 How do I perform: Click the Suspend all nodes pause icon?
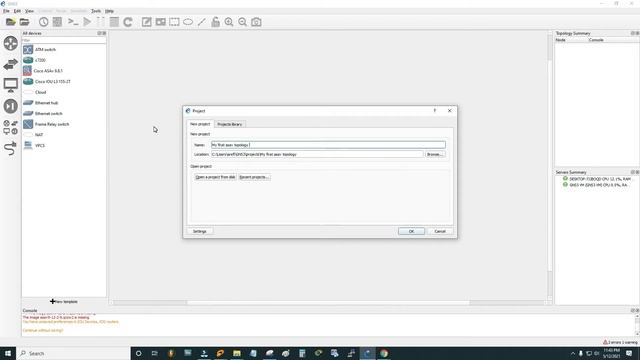[100, 22]
